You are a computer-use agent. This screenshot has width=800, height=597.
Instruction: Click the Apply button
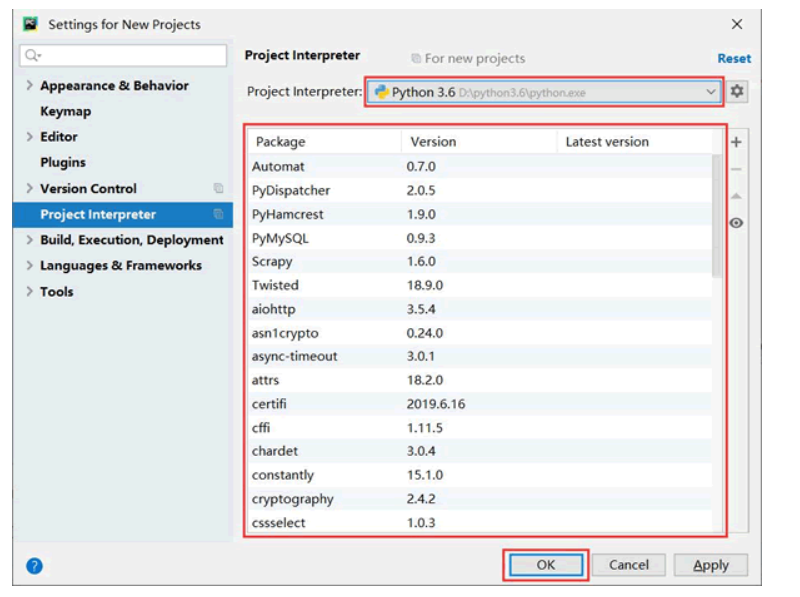711,565
